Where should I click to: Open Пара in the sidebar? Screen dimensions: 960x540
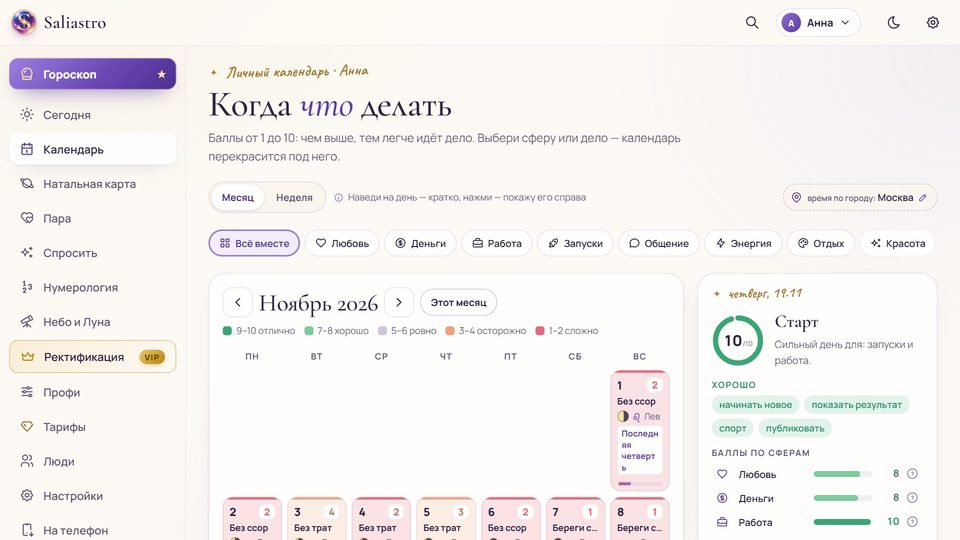tap(92, 218)
